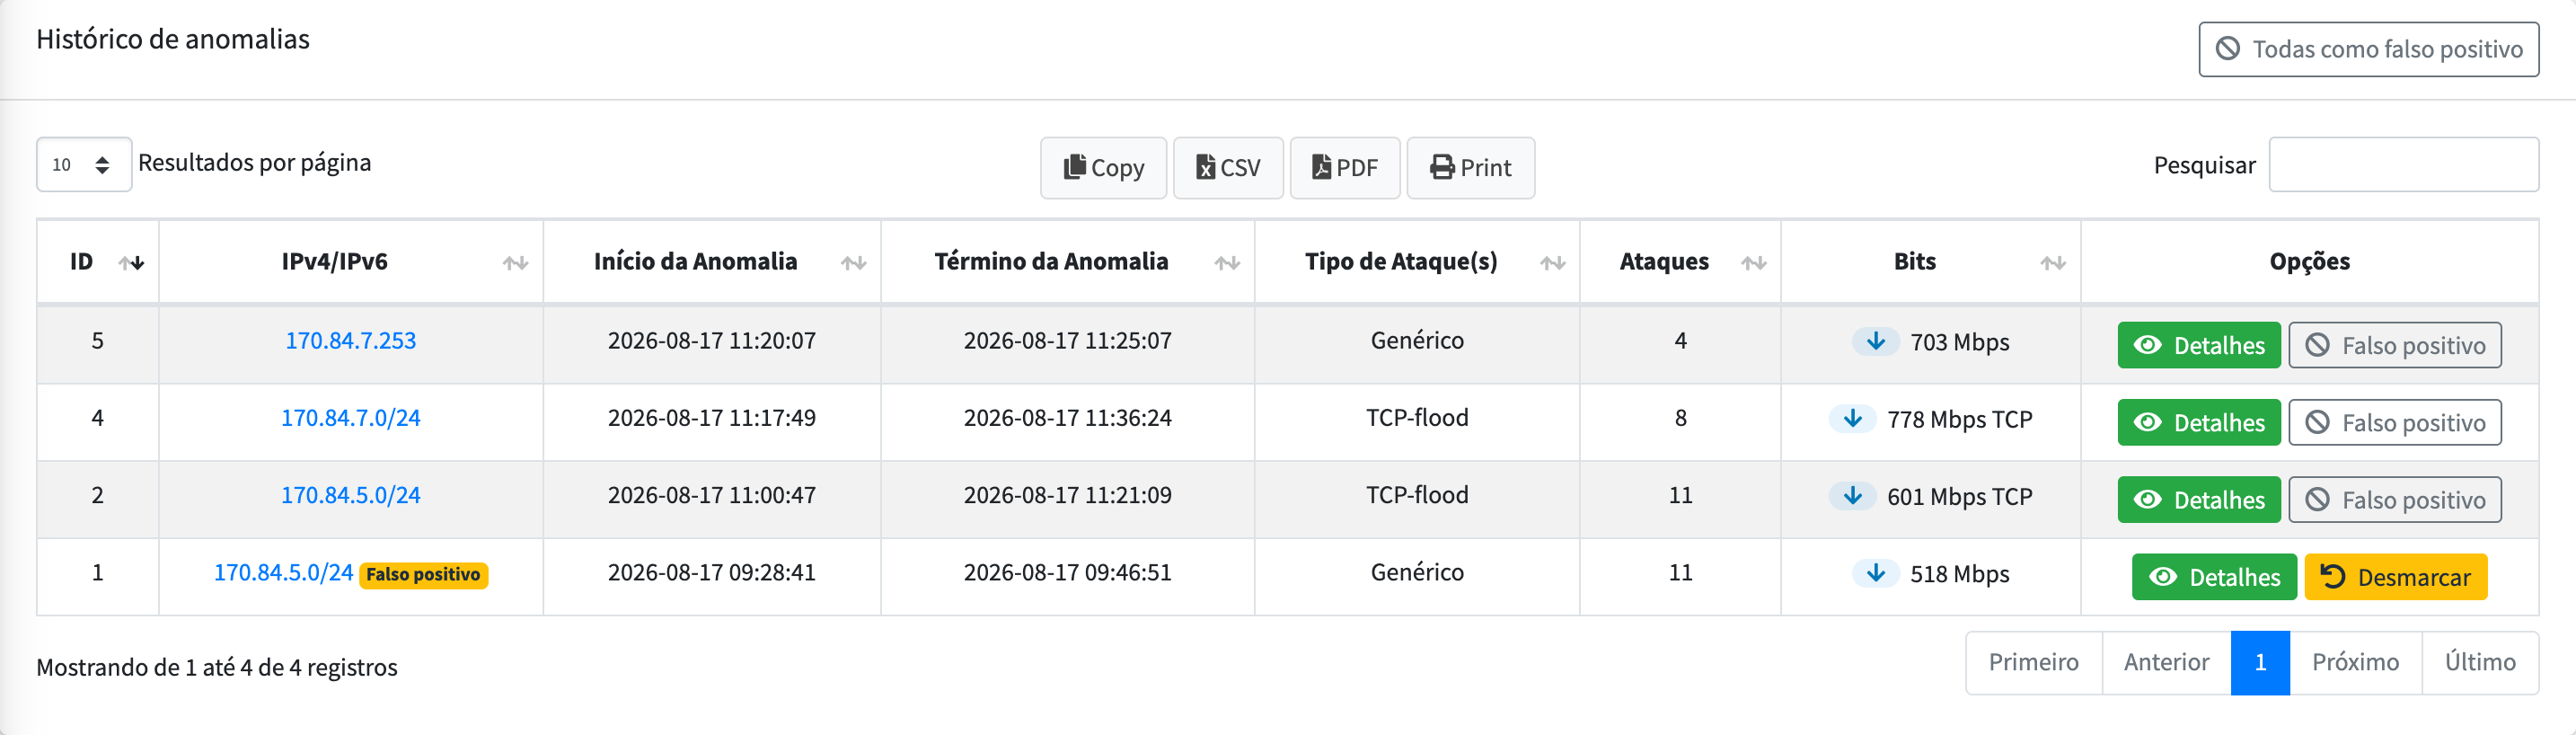The height and width of the screenshot is (735, 2576).
Task: Focus the Pesquisar search field
Action: point(2403,164)
